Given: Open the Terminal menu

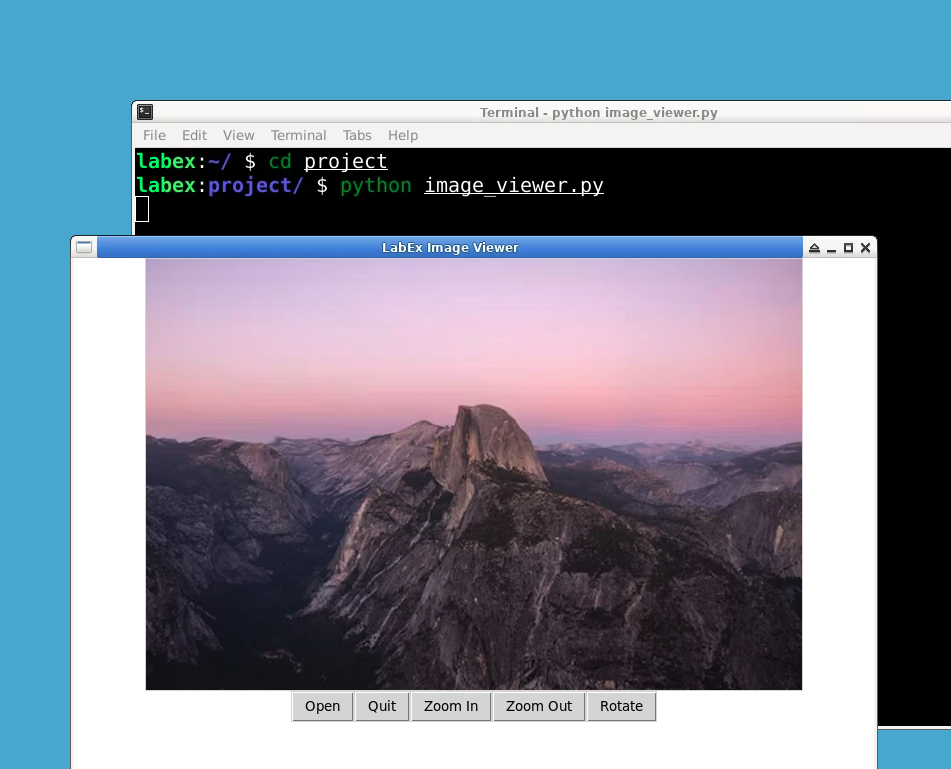Looking at the screenshot, I should [x=298, y=135].
